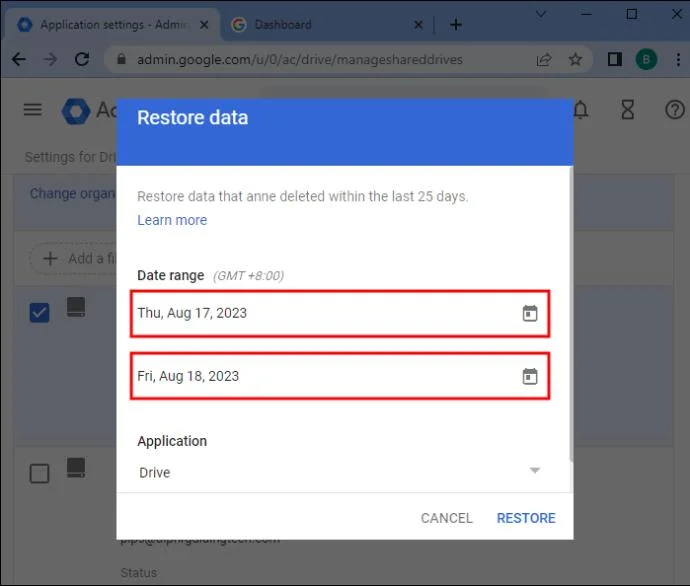This screenshot has height=586, width=690.
Task: Uncheck the checked shared drive checkbox
Action: [39, 313]
